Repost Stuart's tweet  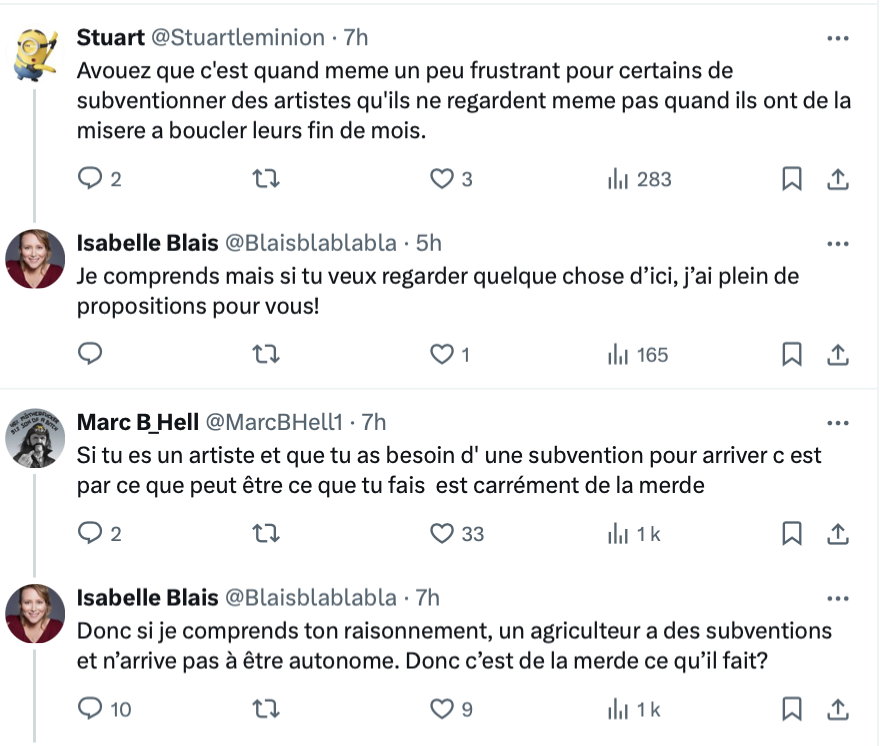pos(265,179)
